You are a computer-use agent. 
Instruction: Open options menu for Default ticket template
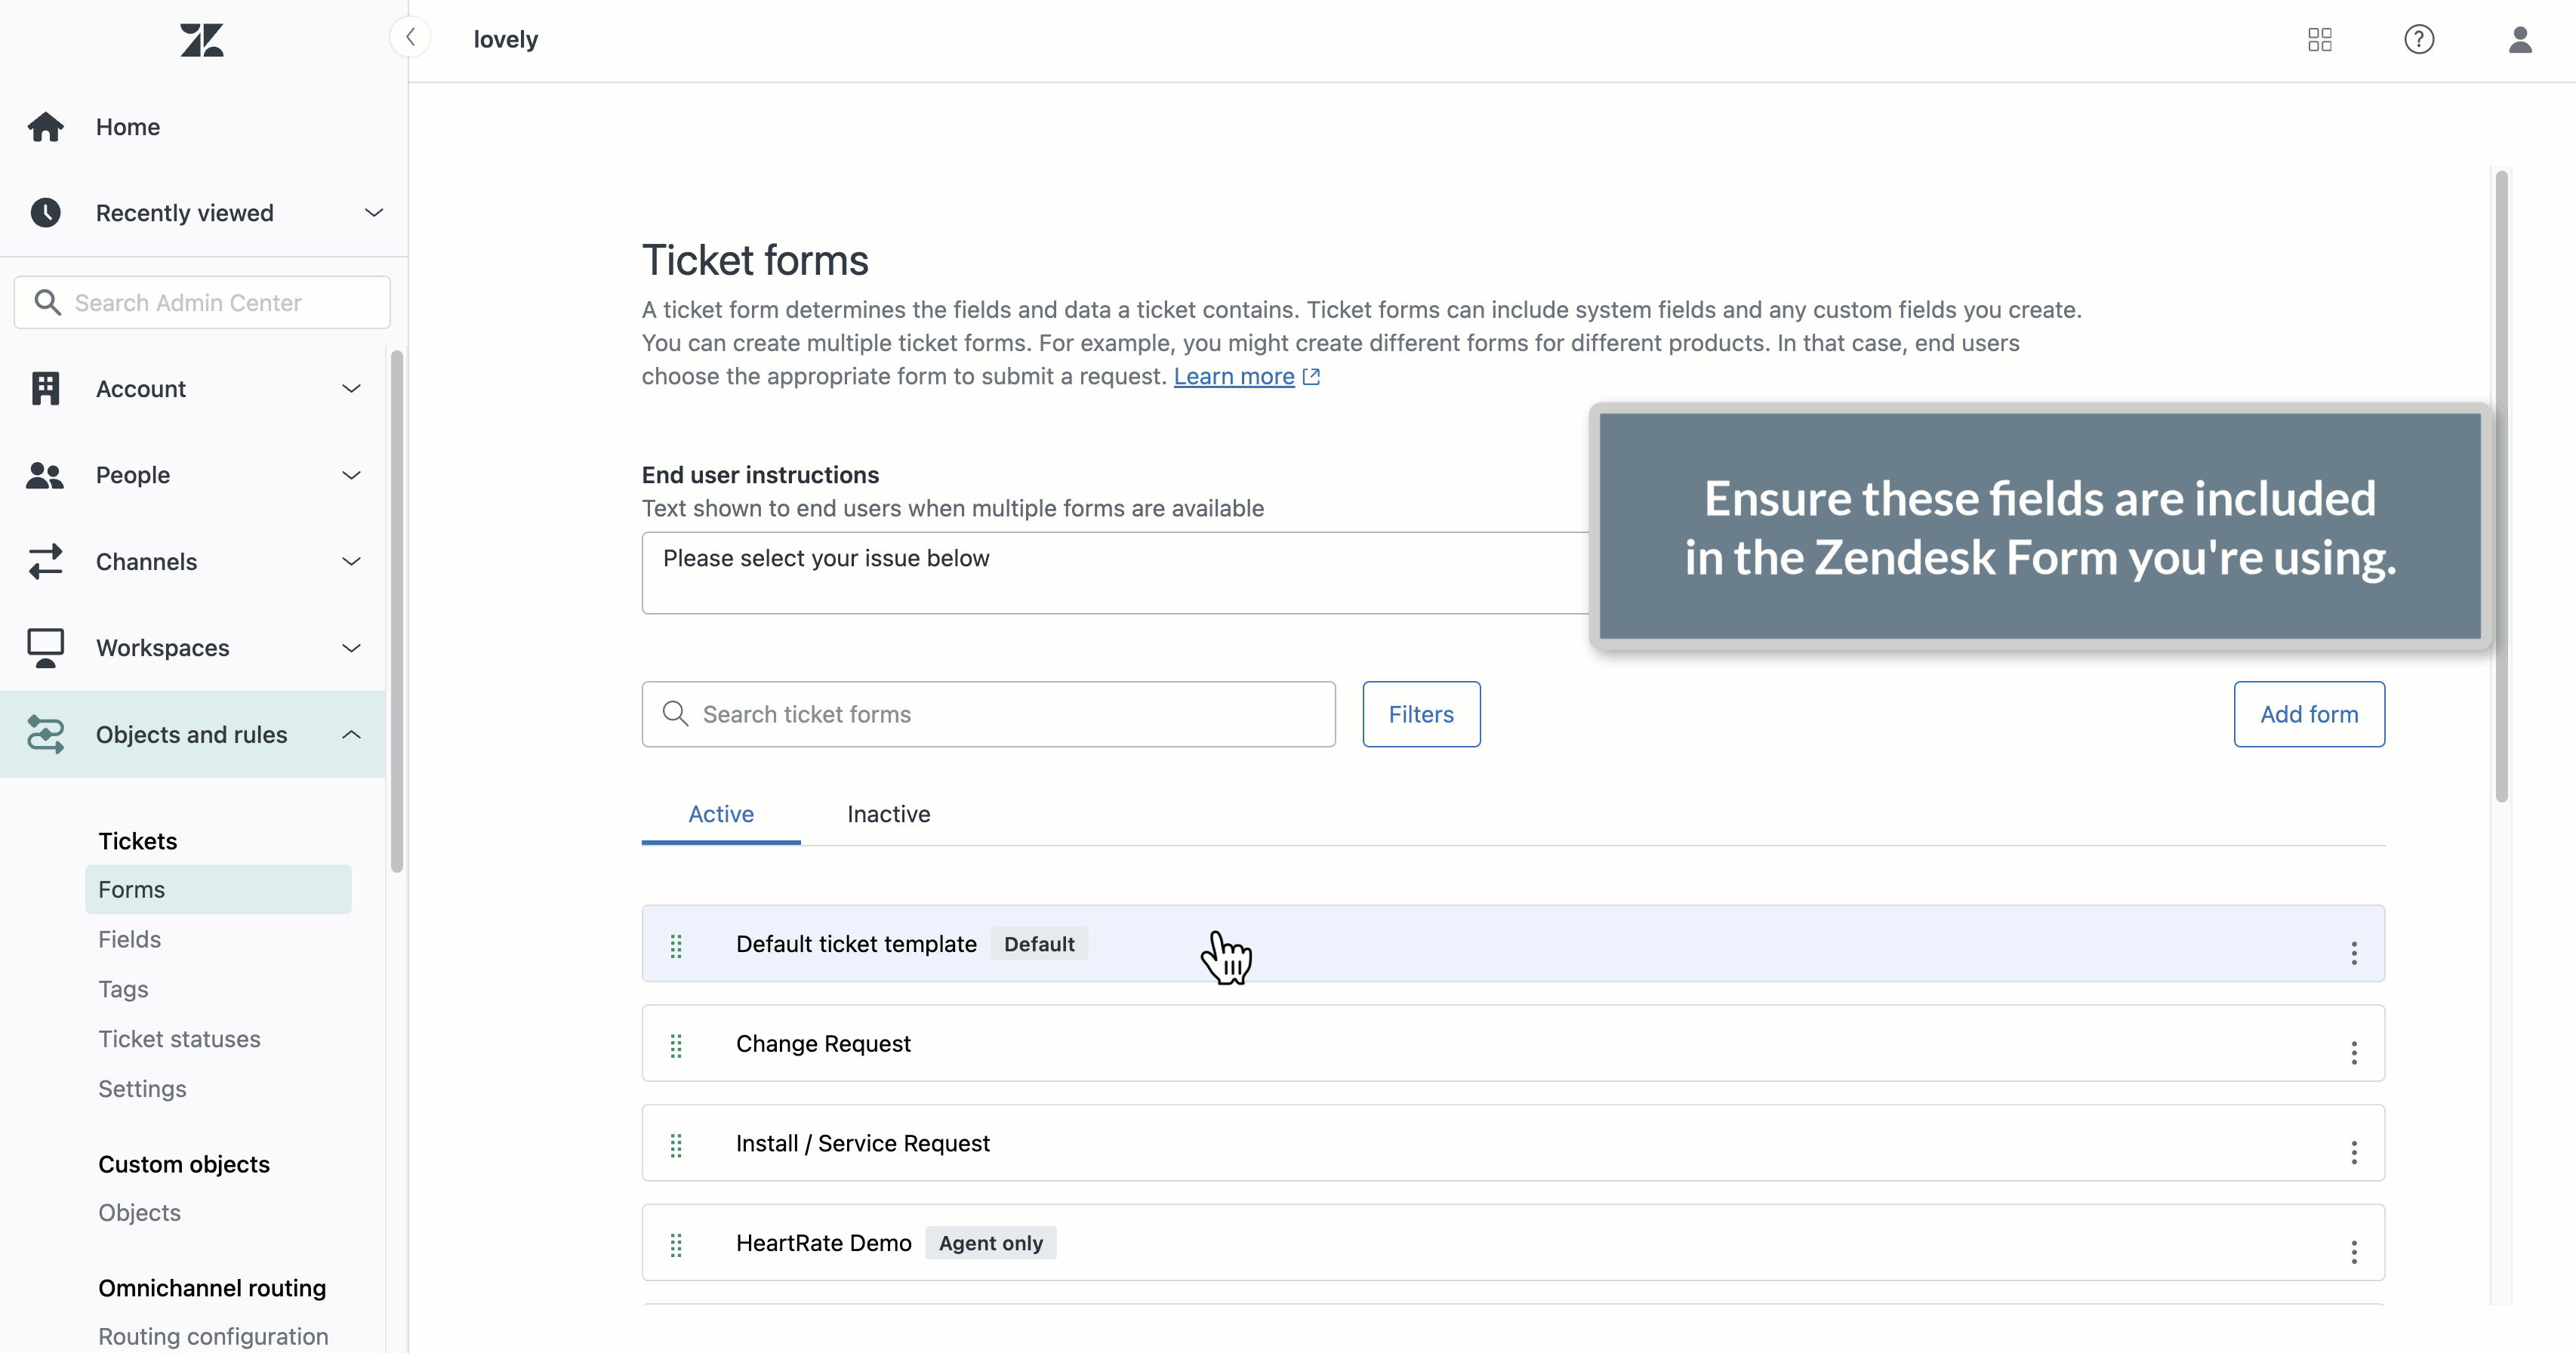pyautogui.click(x=2354, y=953)
